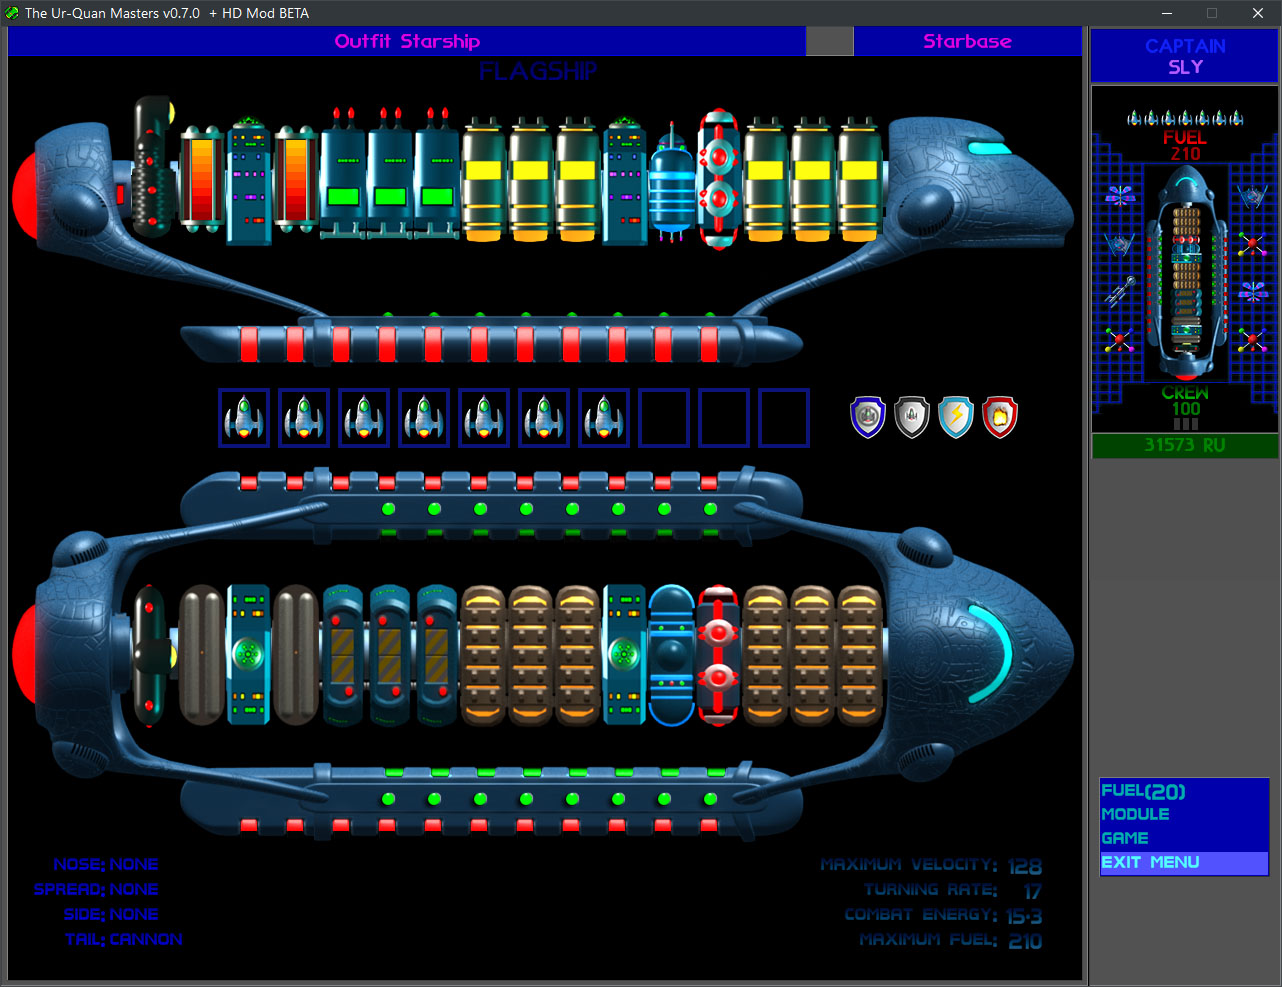Click the red engine dome in top view

pos(26,195)
